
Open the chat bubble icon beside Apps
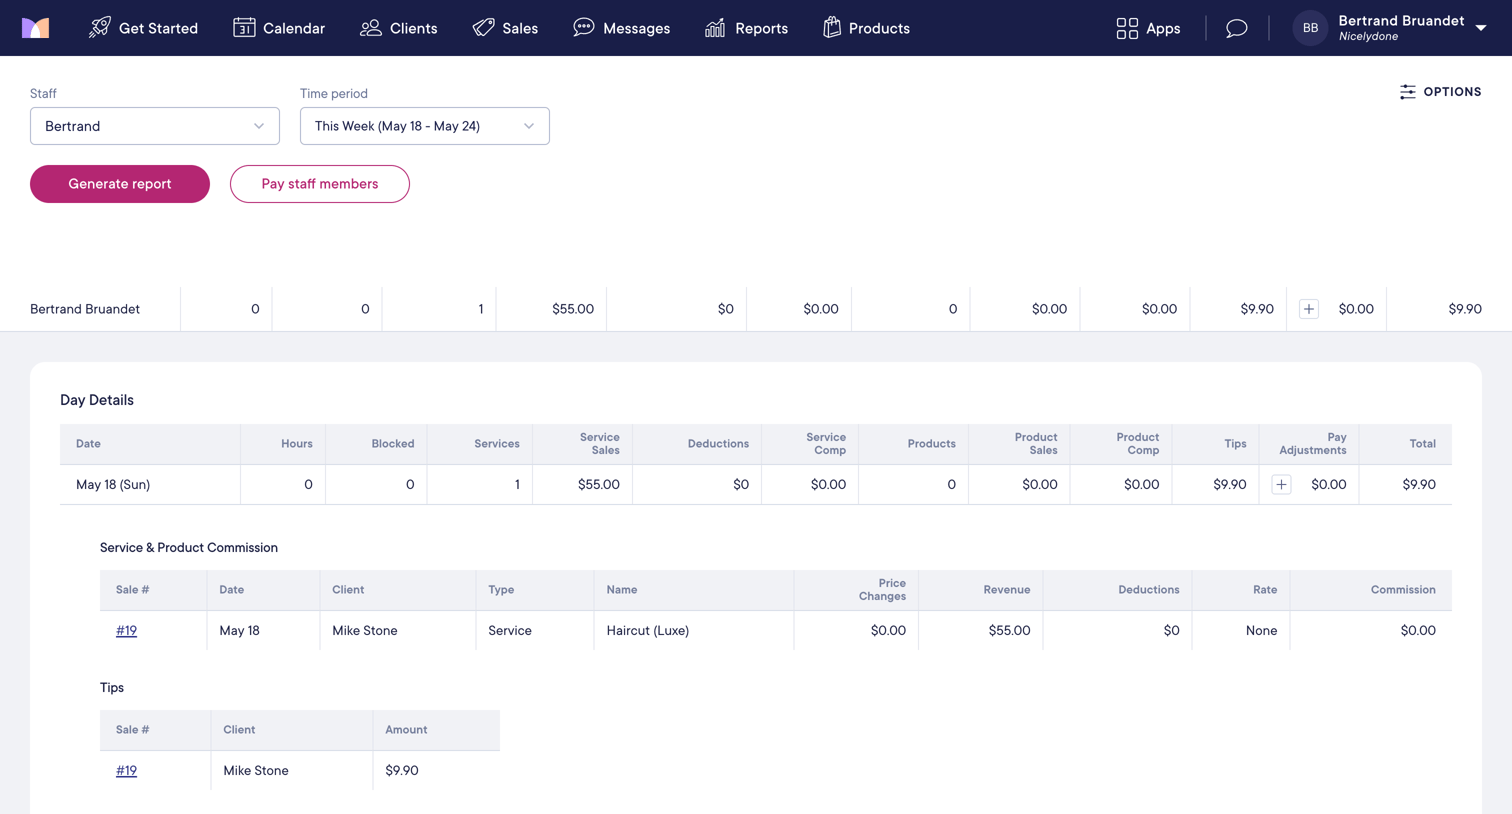tap(1237, 28)
